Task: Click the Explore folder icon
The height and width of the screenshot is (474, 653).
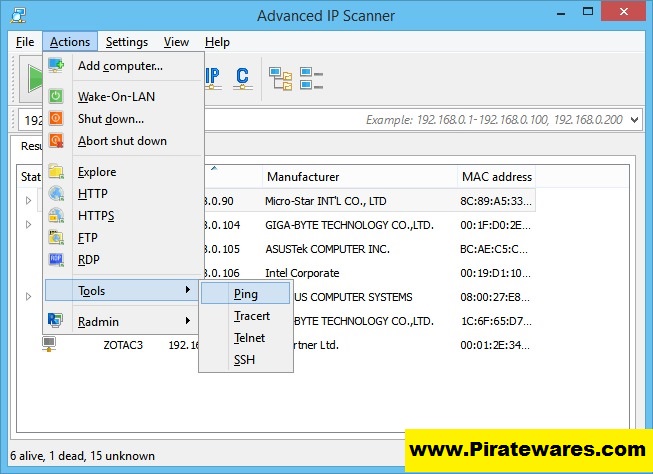Action: [56, 172]
